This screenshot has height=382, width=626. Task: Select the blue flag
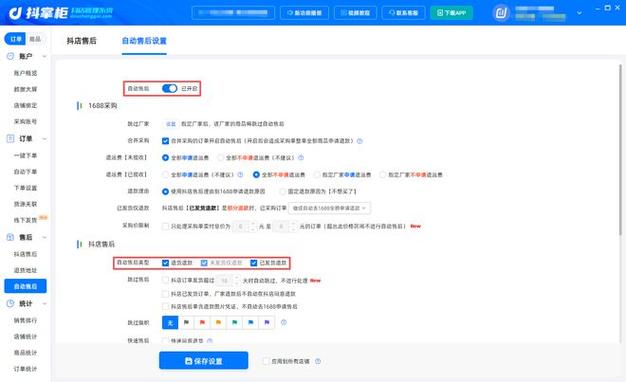point(251,323)
